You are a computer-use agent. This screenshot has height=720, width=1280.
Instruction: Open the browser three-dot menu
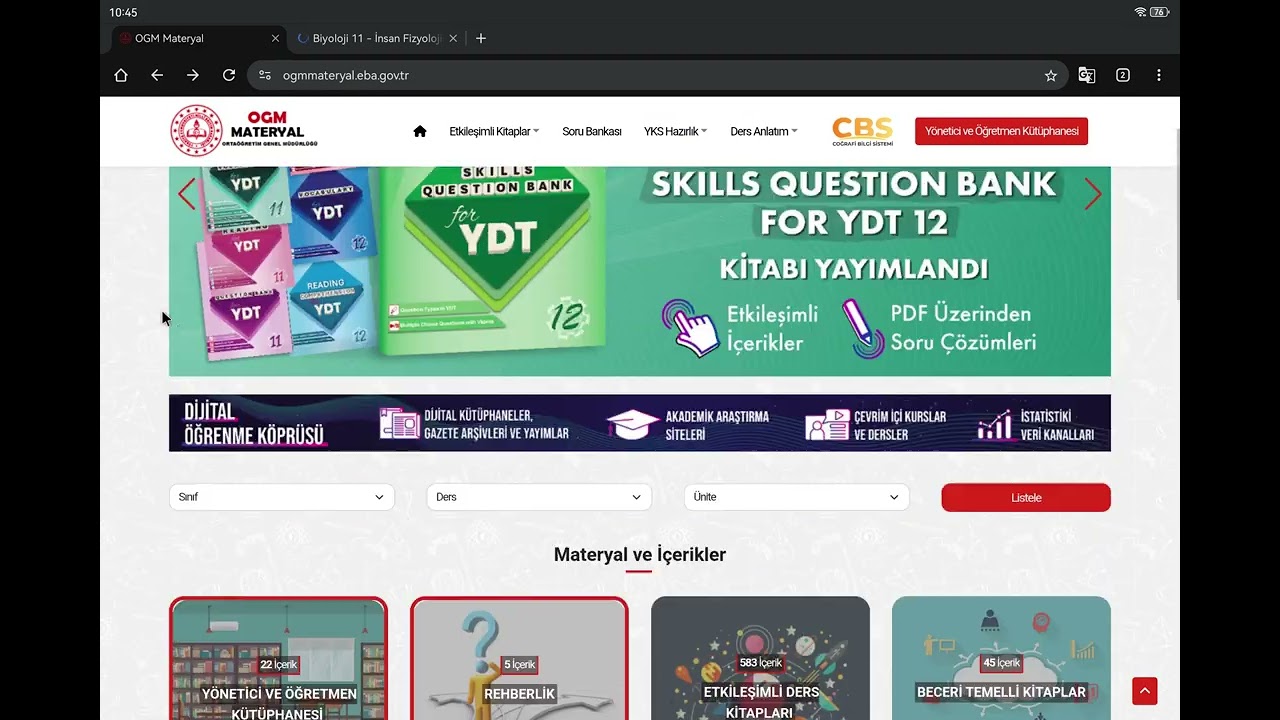pyautogui.click(x=1159, y=75)
